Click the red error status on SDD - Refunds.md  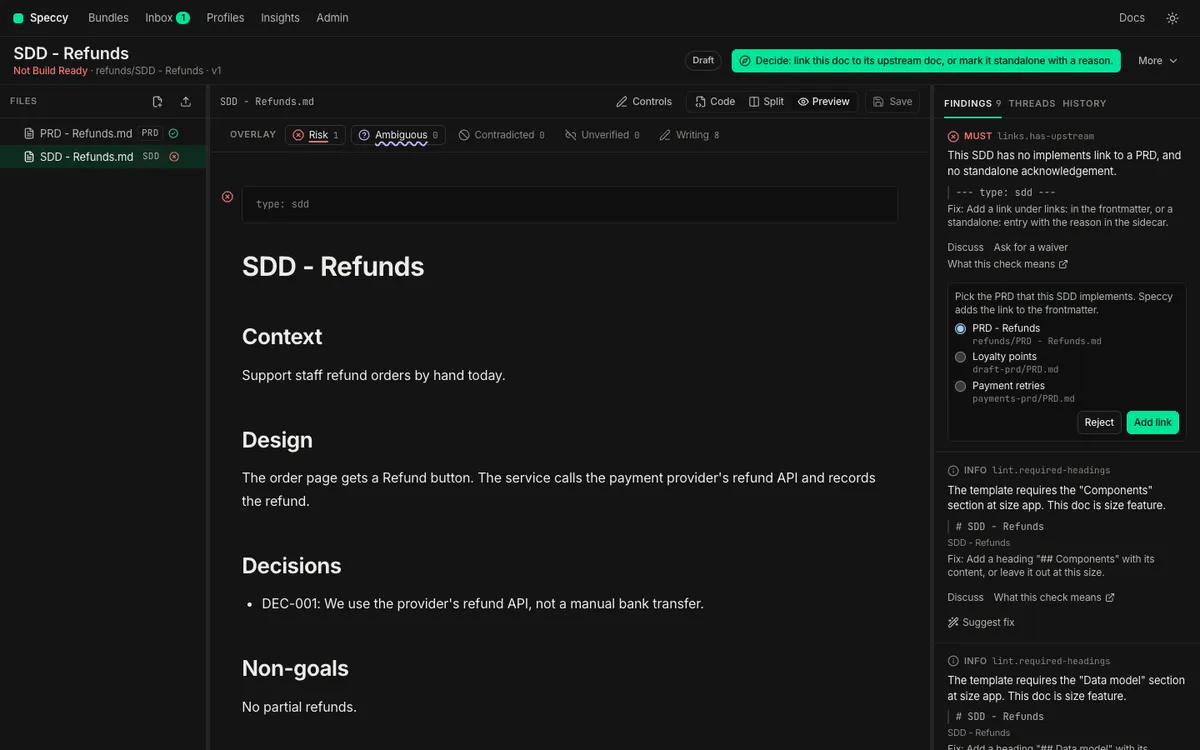tap(174, 157)
